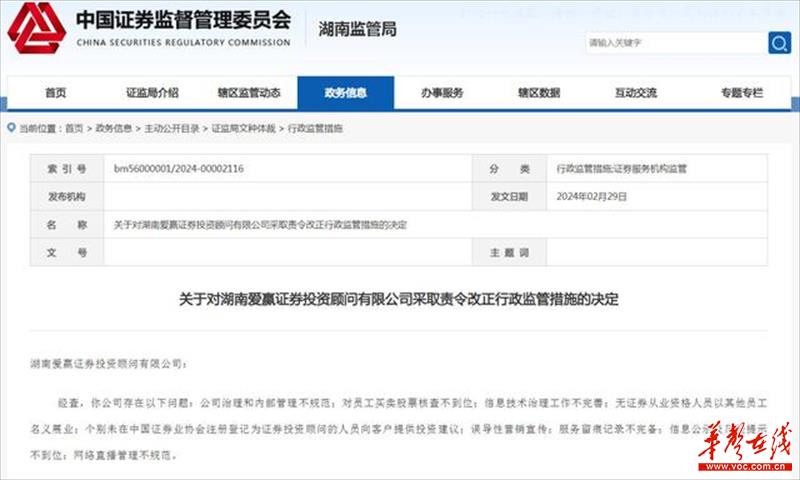Screen dimensions: 800x480
Task: Select index number bm56000001/2024-00002116
Action: (x=179, y=168)
